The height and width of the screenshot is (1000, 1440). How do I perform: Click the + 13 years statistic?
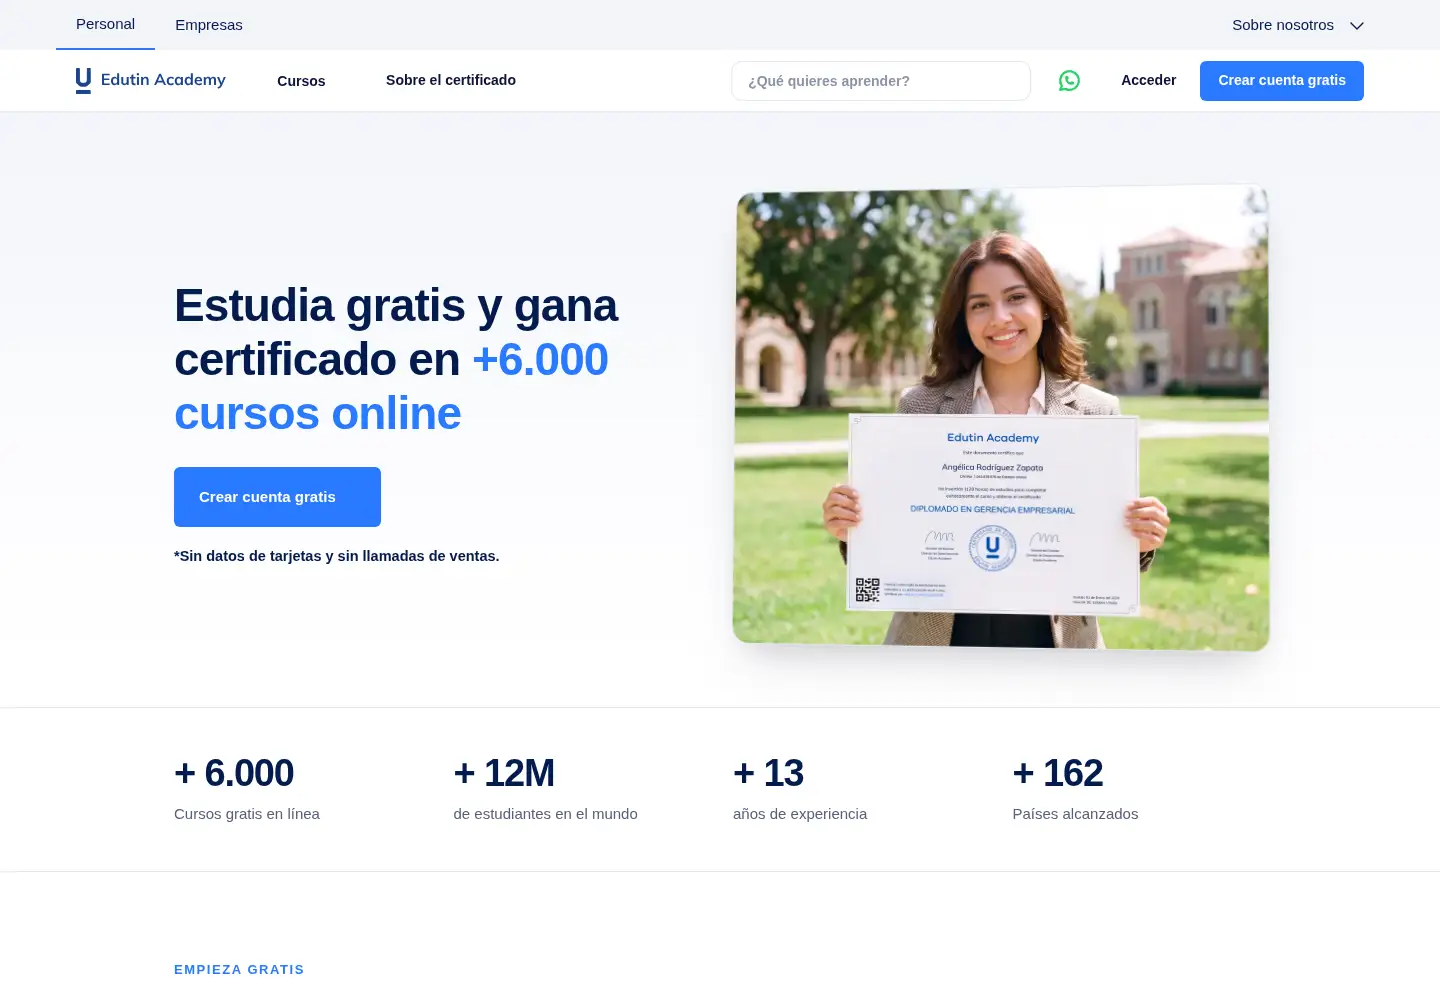(768, 773)
